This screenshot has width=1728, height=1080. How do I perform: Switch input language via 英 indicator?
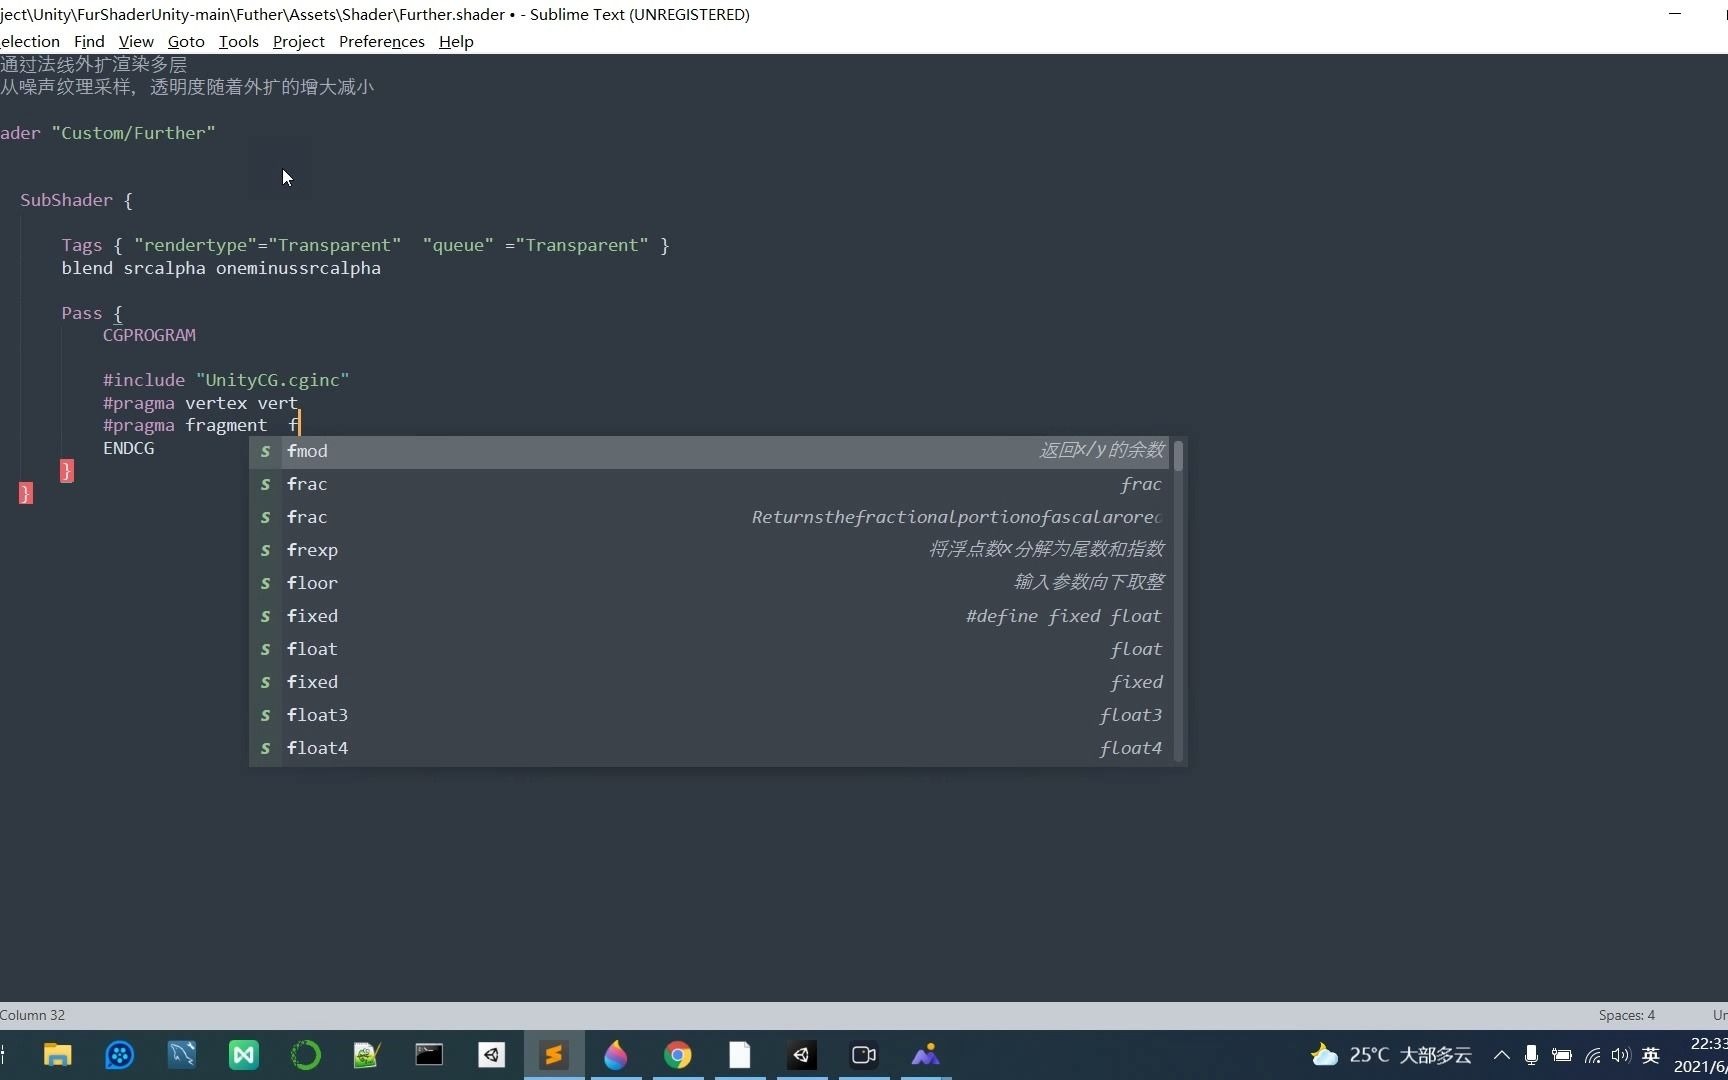click(1651, 1055)
